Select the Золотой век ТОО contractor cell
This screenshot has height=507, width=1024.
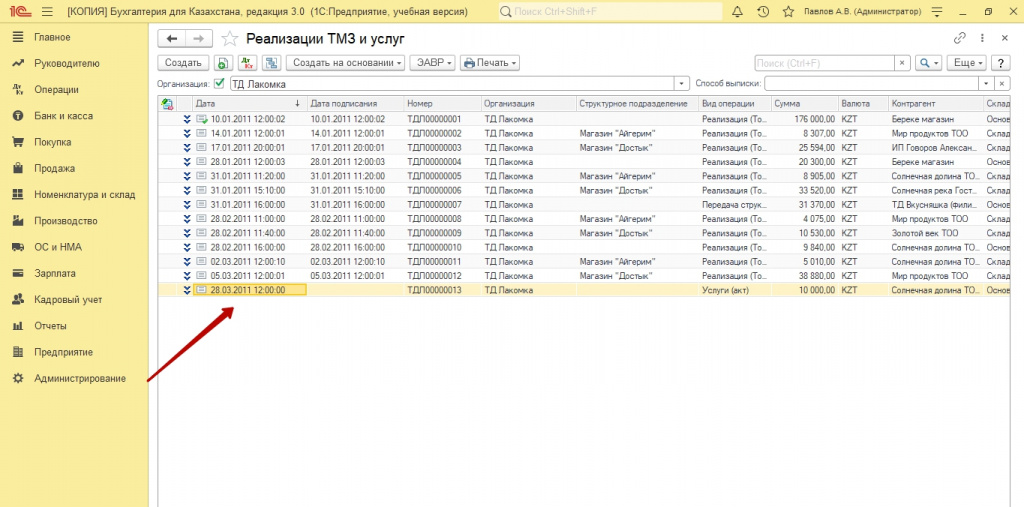tap(936, 233)
